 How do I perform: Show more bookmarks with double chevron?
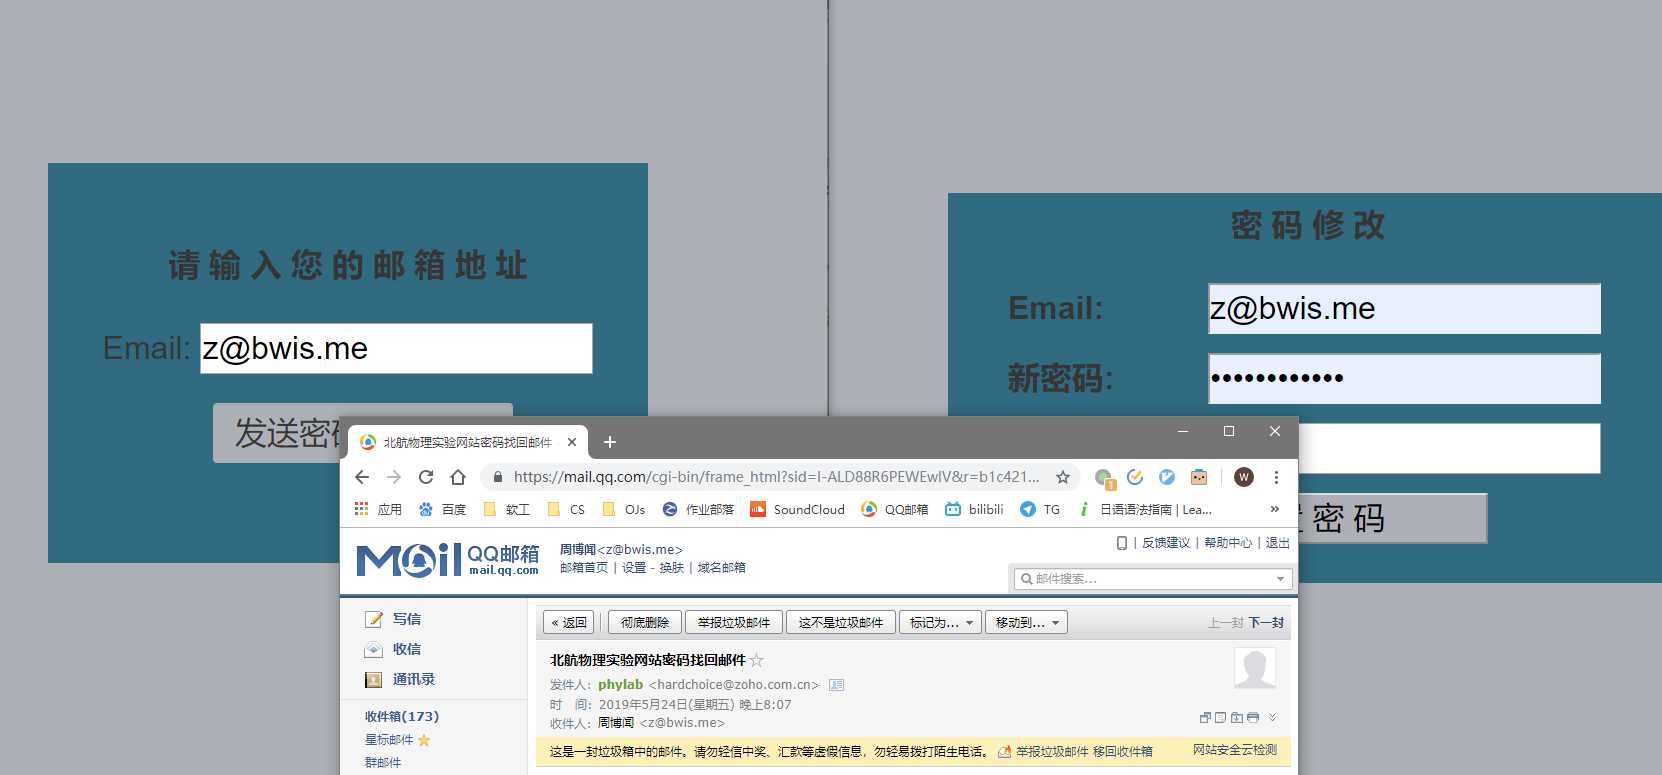click(x=1274, y=509)
